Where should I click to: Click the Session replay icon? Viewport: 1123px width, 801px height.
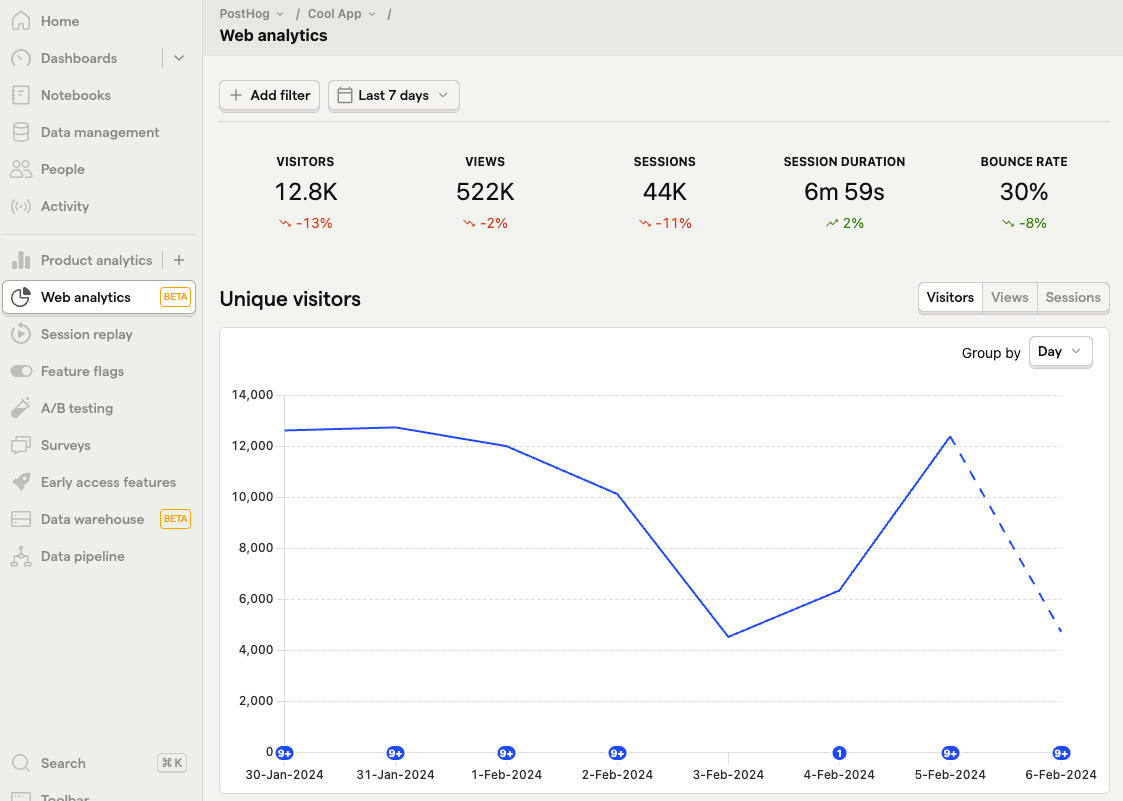21,334
